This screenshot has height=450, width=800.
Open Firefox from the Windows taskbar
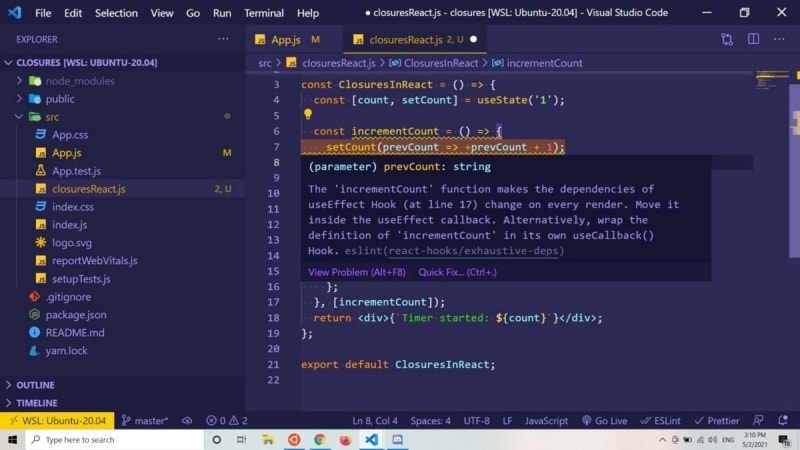coord(346,439)
